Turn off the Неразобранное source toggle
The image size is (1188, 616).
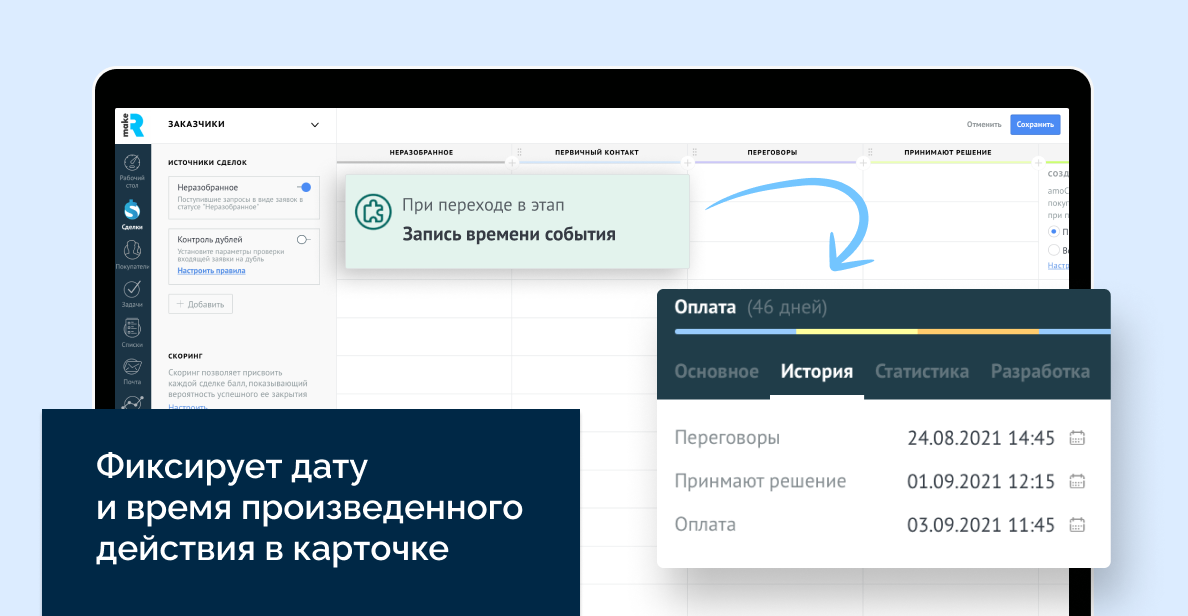tap(304, 187)
